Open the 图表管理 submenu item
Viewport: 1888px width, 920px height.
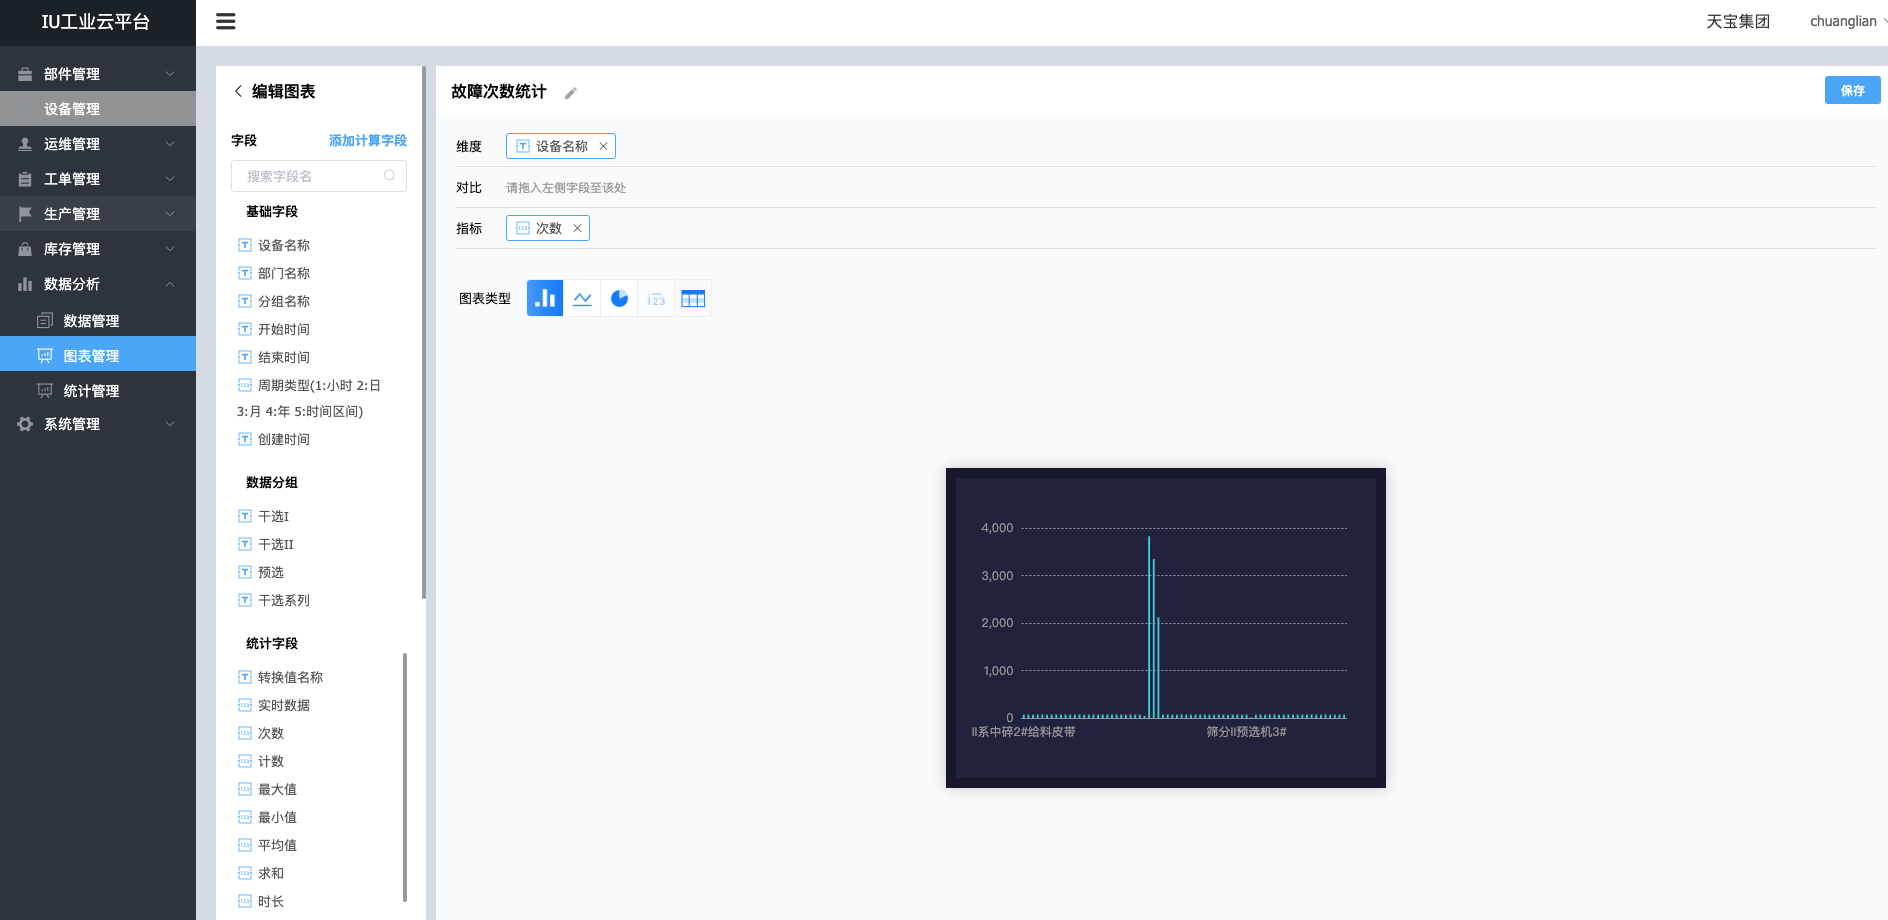coord(98,356)
